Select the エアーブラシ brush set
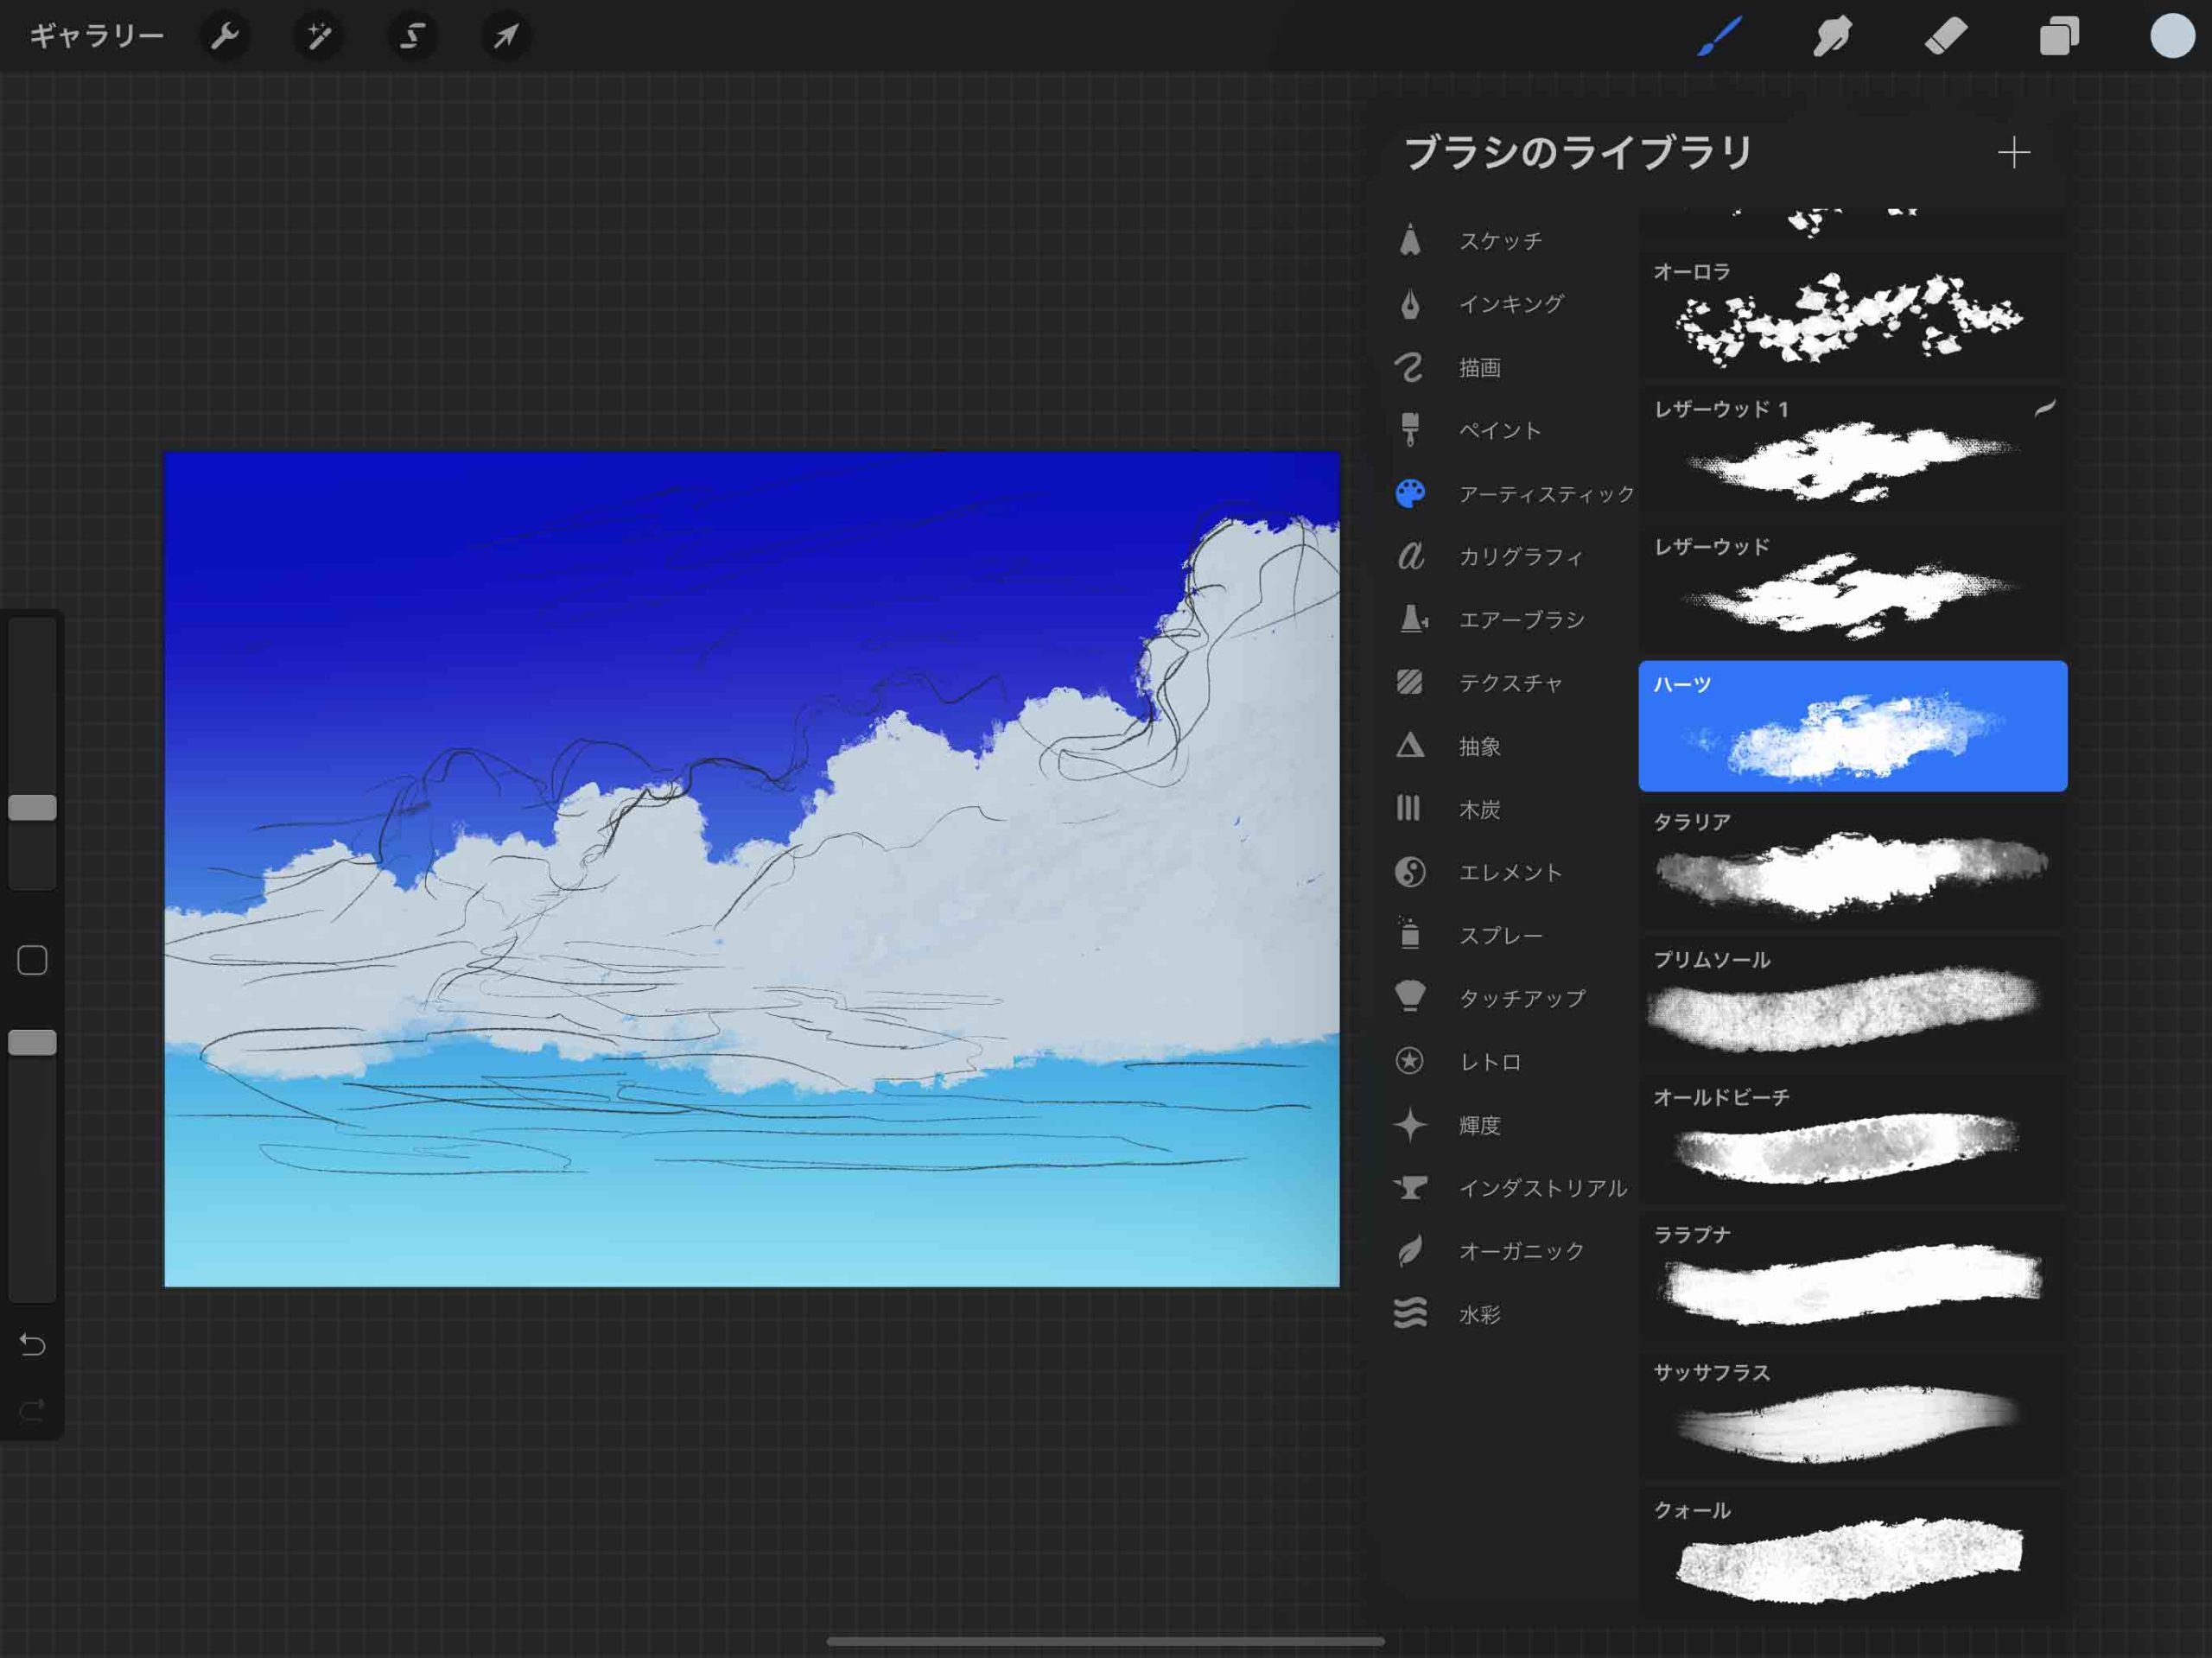Screen dimensions: 2212x1658 [1520, 620]
